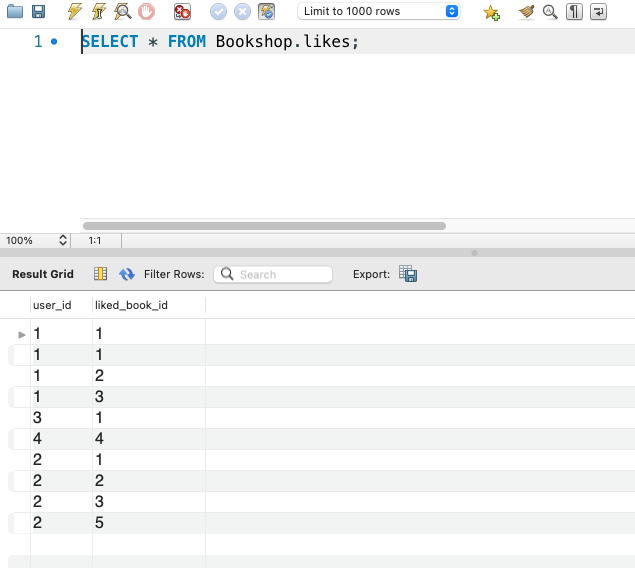635x568 pixels.
Task: Select the liked_book_id cell with value 4
Action: click(x=149, y=438)
